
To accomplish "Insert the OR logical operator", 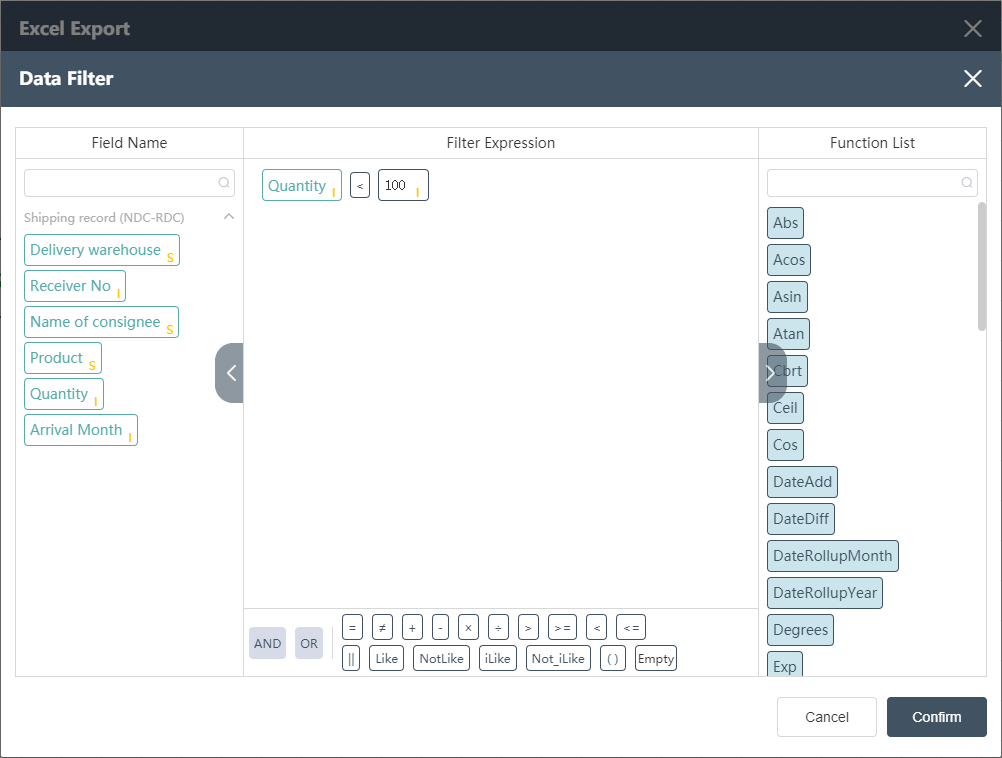I will coord(309,643).
